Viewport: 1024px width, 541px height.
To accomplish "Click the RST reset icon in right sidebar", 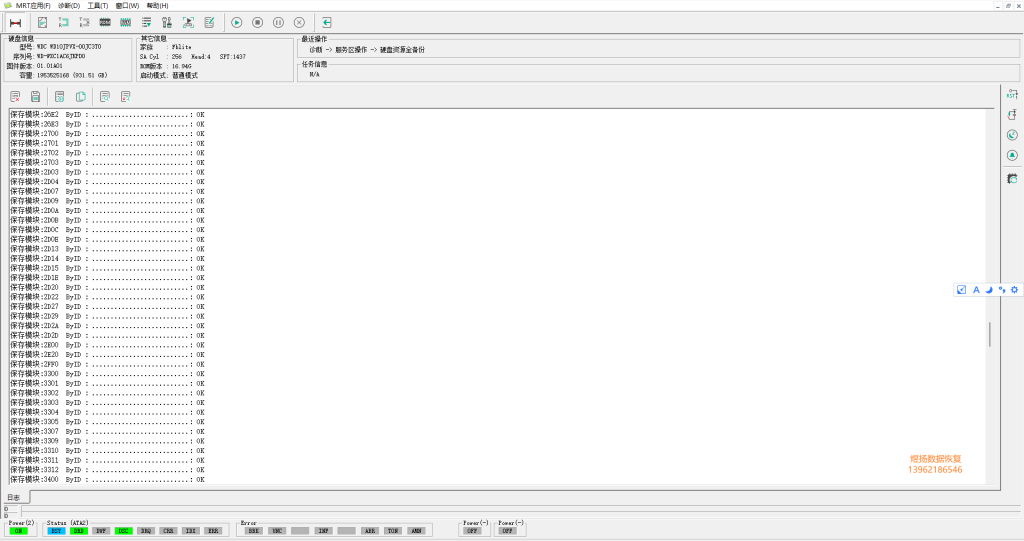I will (1012, 94).
